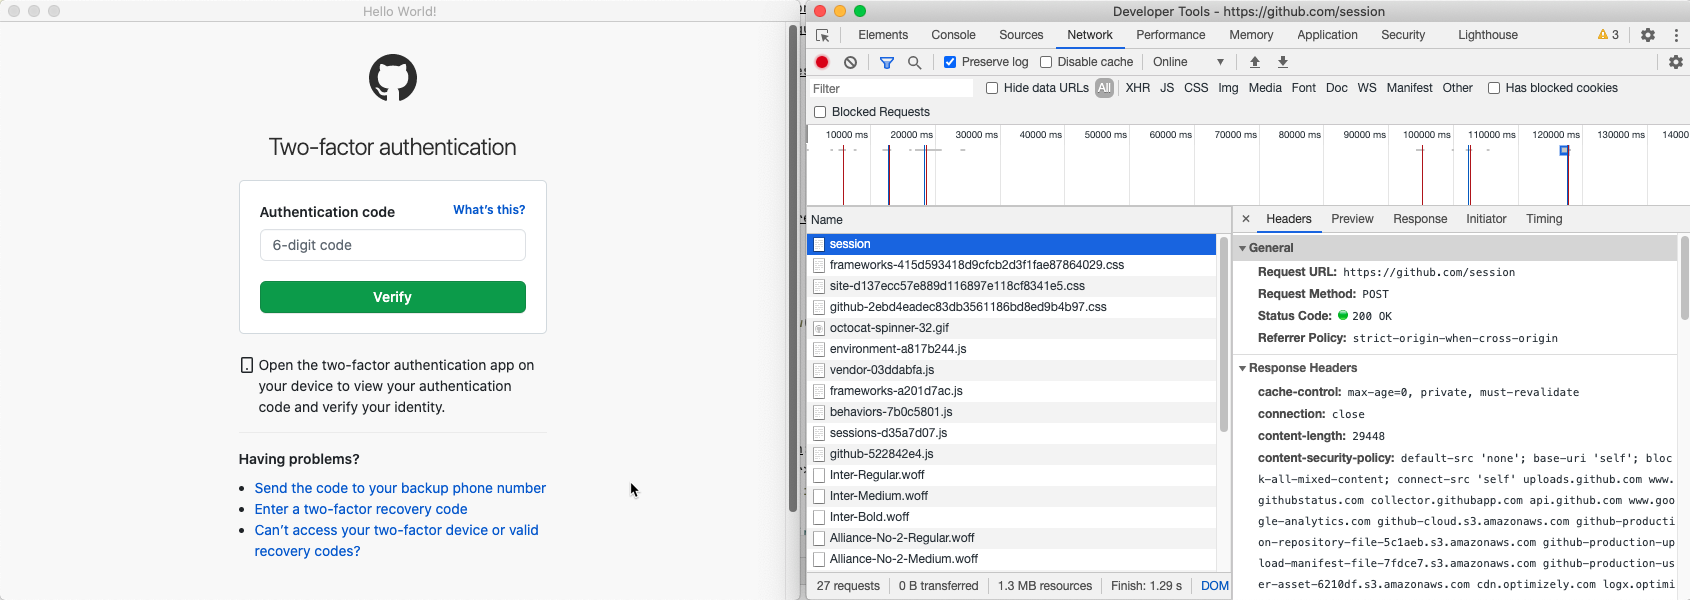Click the green Verify button

tap(393, 297)
